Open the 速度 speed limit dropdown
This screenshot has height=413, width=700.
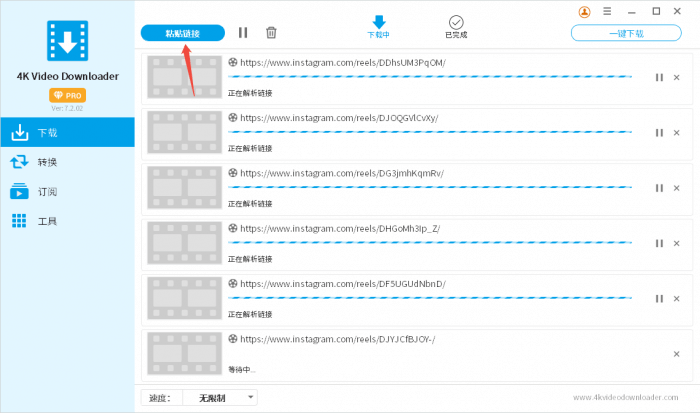(x=220, y=397)
